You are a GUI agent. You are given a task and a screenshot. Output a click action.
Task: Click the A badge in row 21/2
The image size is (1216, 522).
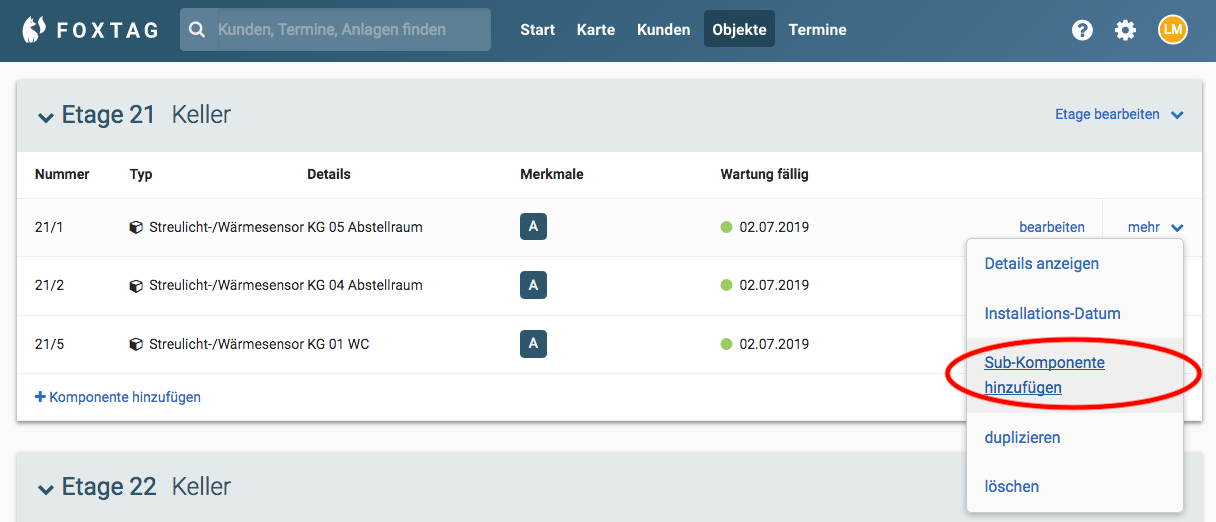(533, 286)
